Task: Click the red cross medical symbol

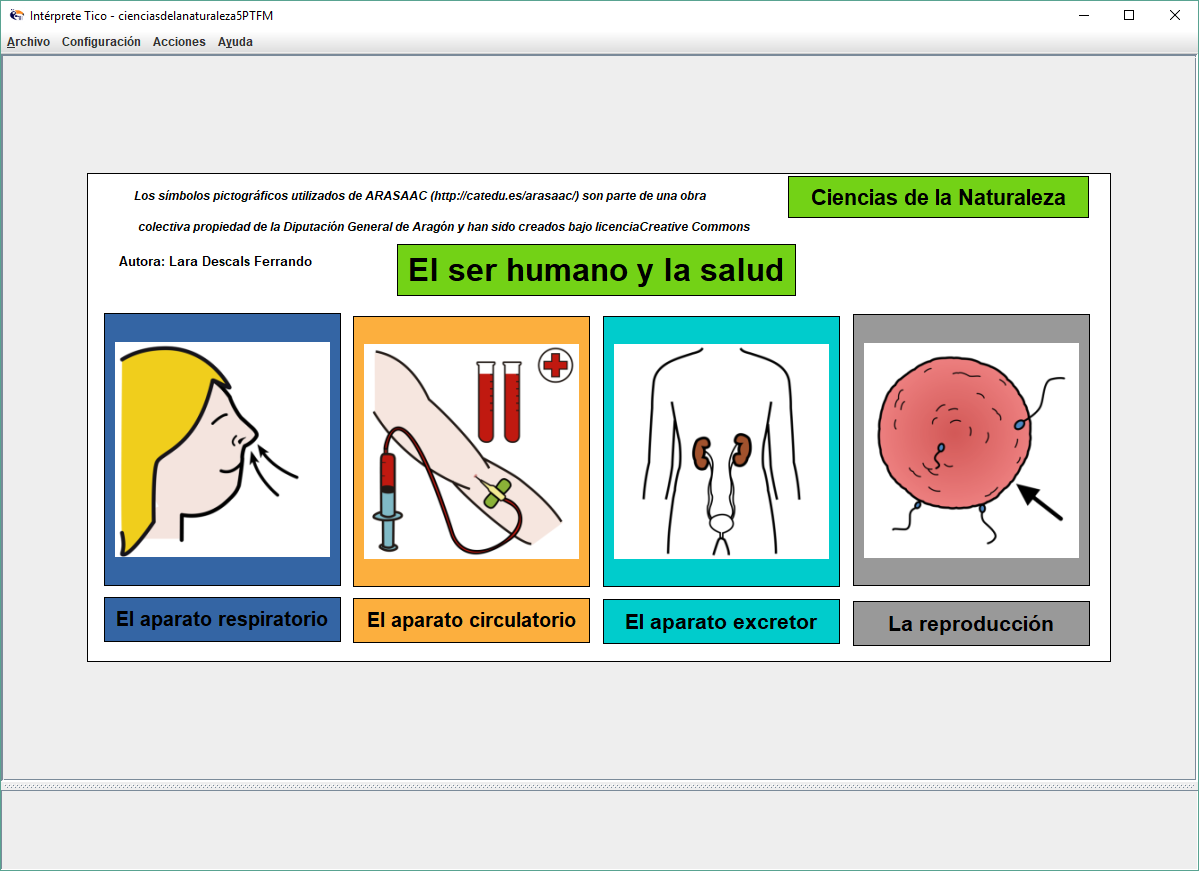Action: pos(555,365)
